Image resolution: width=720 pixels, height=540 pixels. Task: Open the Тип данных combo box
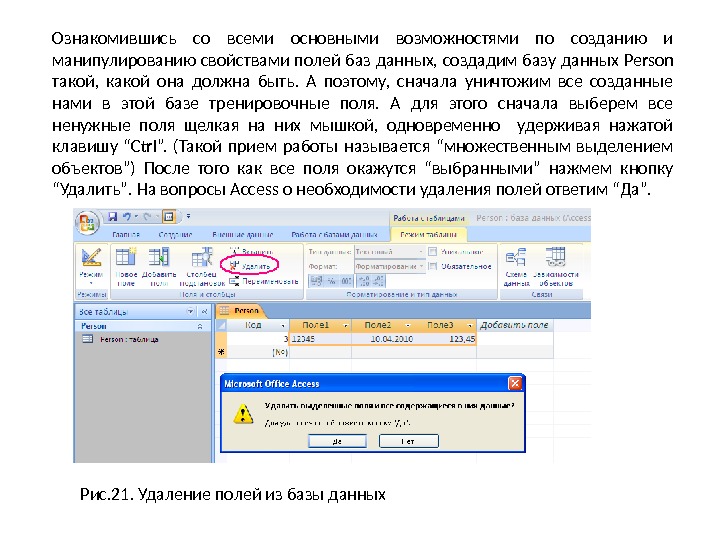pos(389,252)
